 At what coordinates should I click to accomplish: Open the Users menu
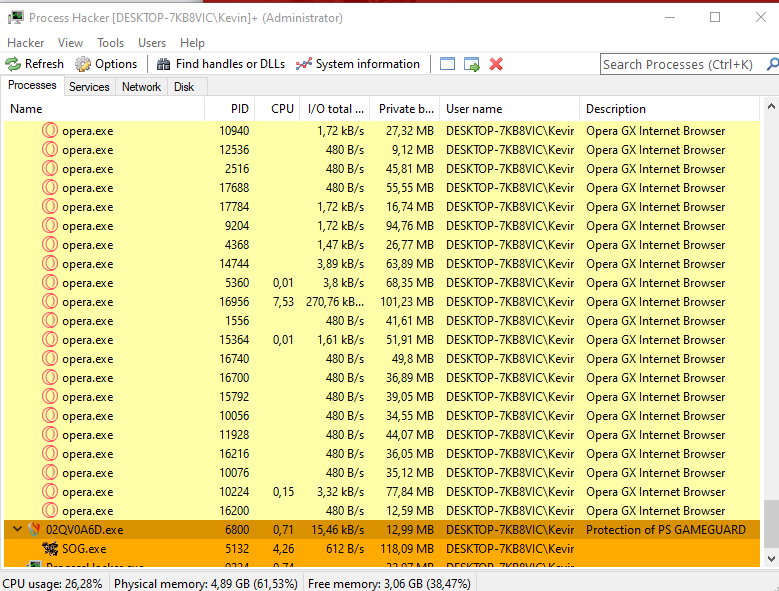pyautogui.click(x=152, y=43)
